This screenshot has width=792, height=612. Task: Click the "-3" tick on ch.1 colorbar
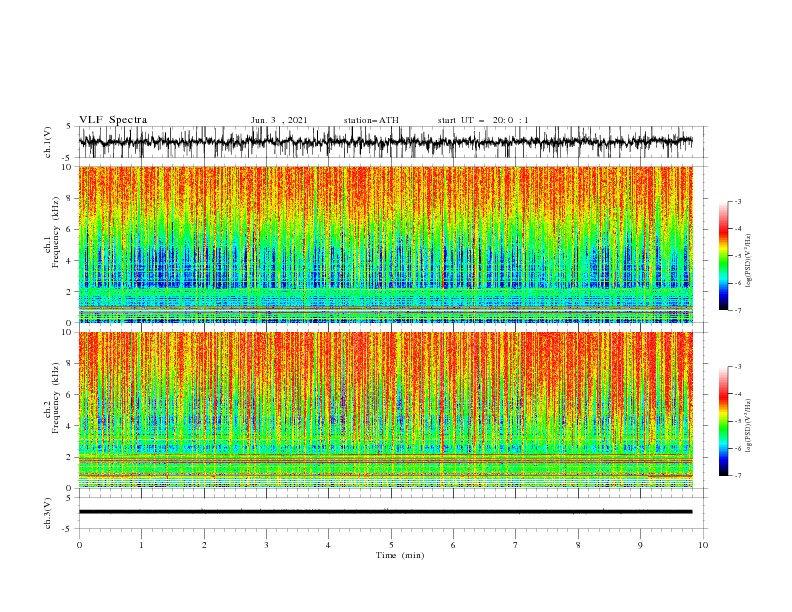click(737, 201)
